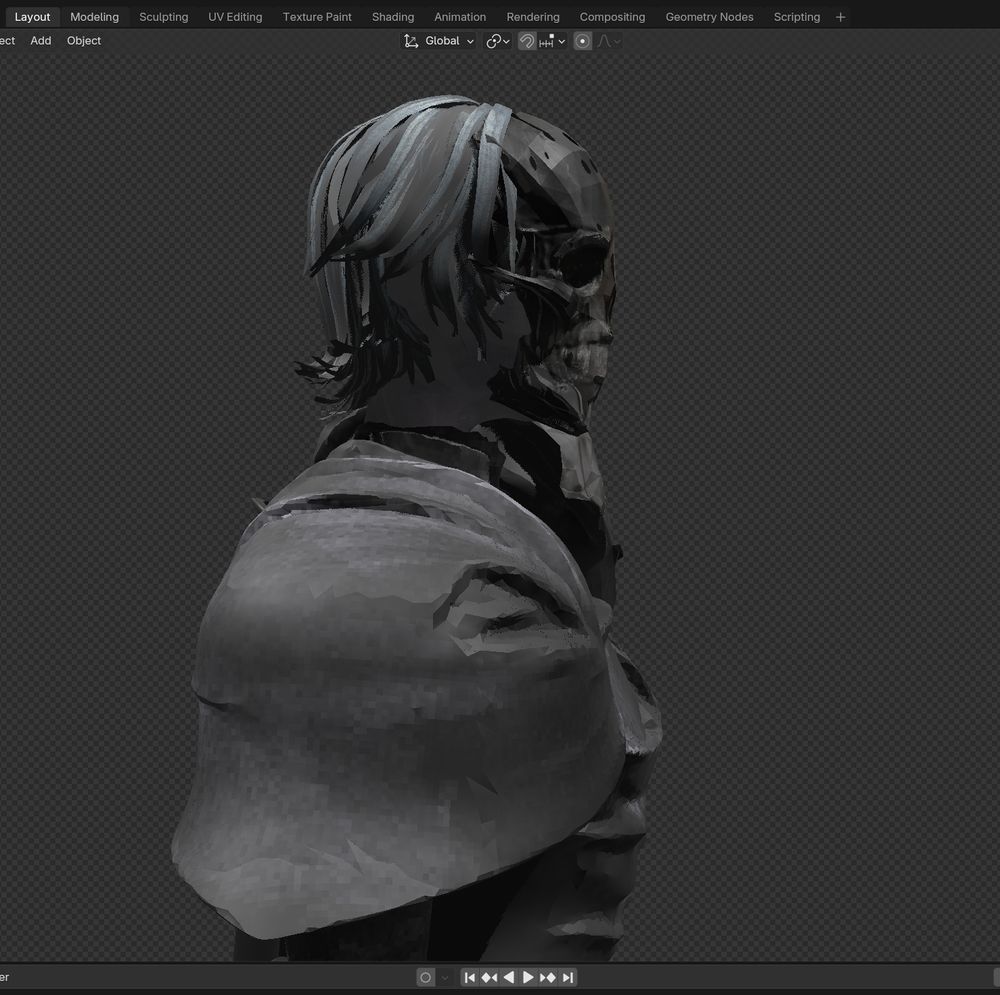
Task: Toggle the snapping magnet button
Action: 527,41
